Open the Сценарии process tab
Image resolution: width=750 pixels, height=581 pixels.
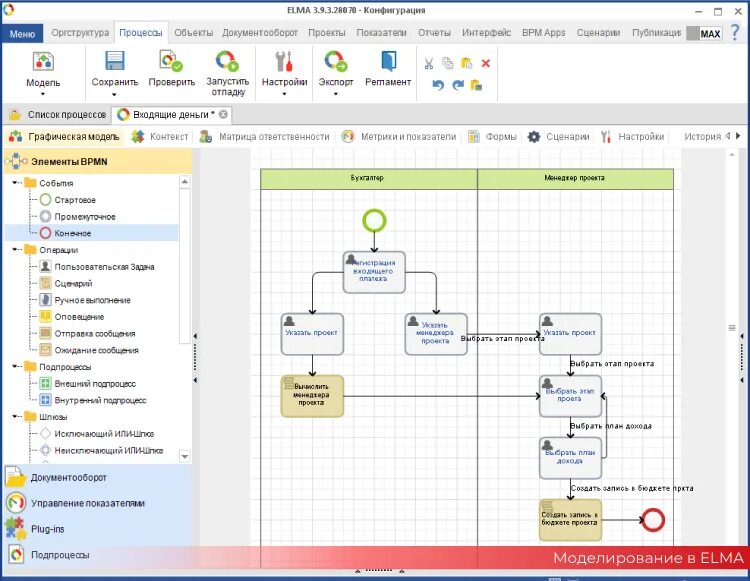pos(558,137)
